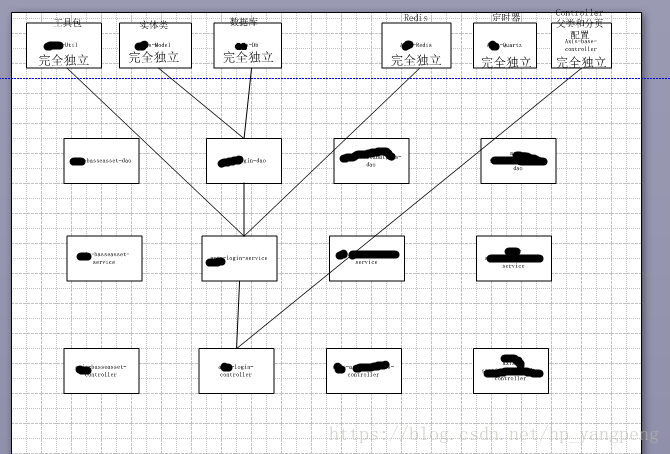Select the redacted dao box right of login-dao
The image size is (670, 454).
371,161
